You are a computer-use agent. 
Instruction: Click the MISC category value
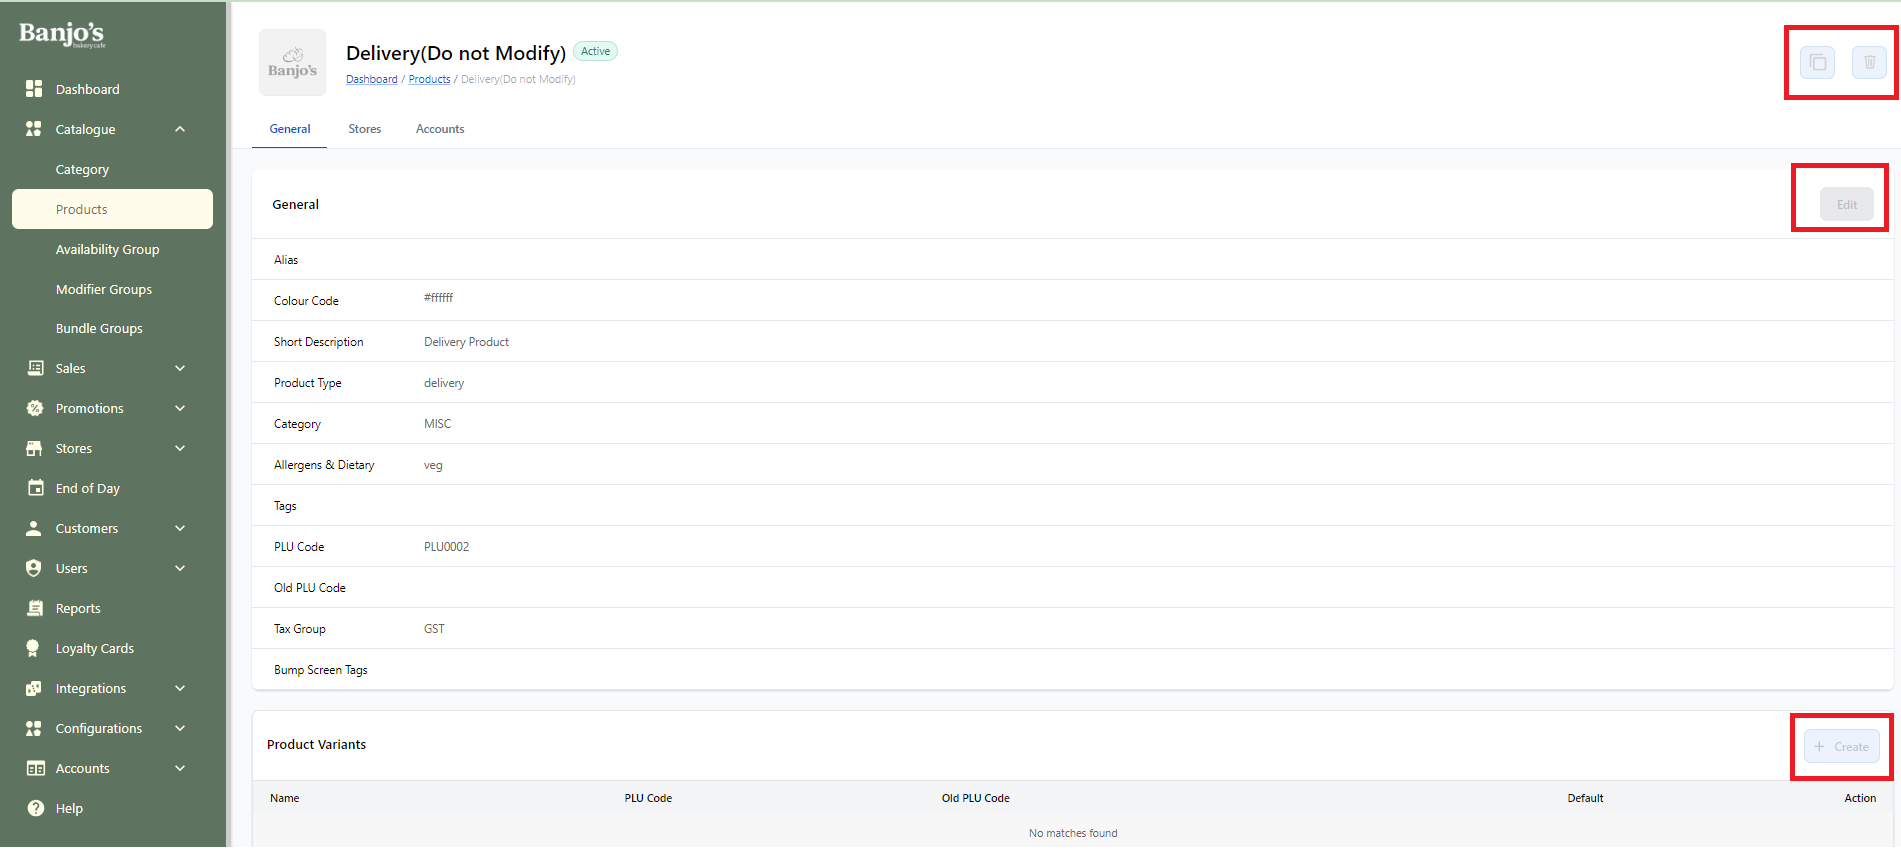click(x=437, y=424)
